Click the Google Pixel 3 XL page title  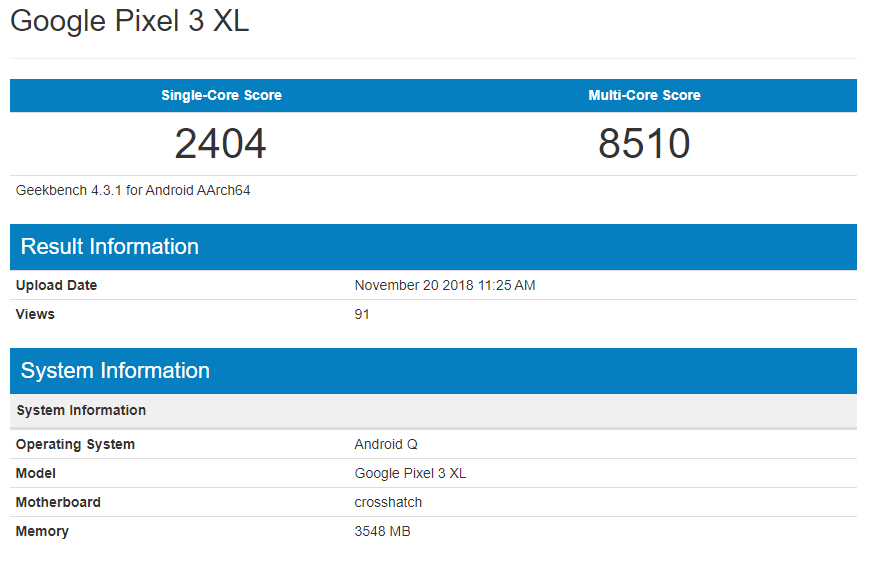pyautogui.click(x=130, y=22)
